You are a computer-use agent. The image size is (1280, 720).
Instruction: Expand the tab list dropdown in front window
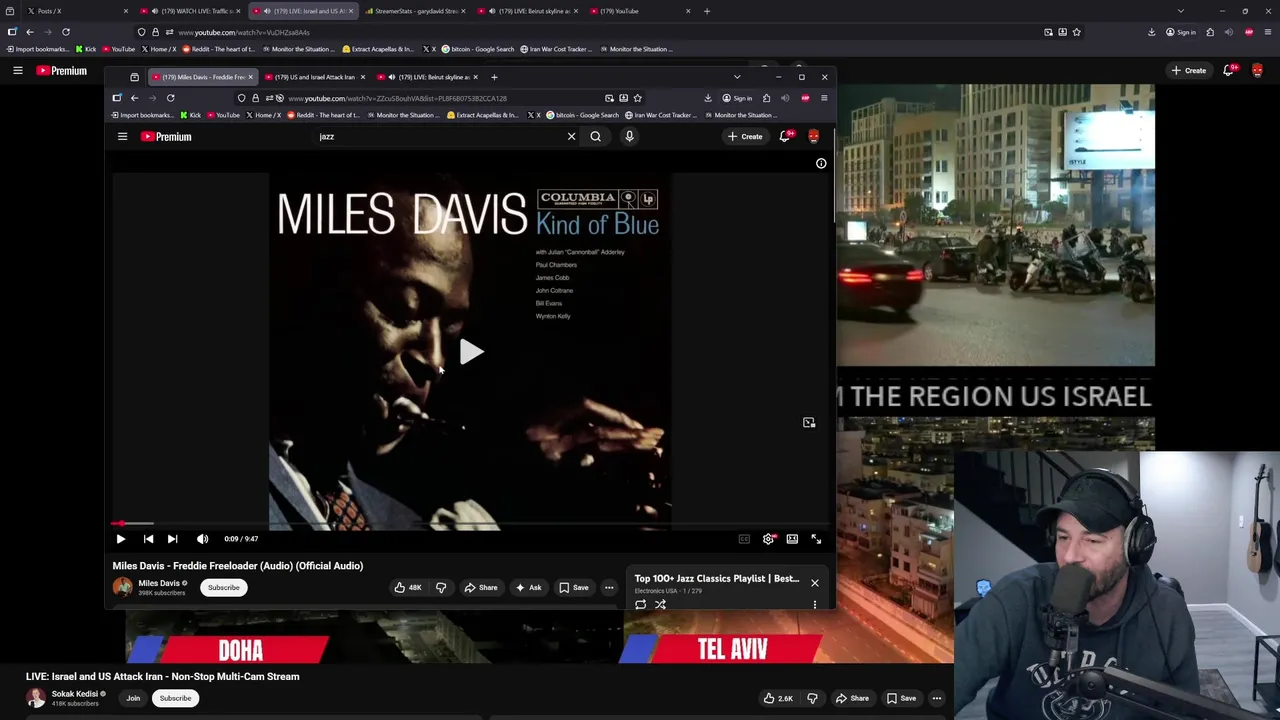737,77
